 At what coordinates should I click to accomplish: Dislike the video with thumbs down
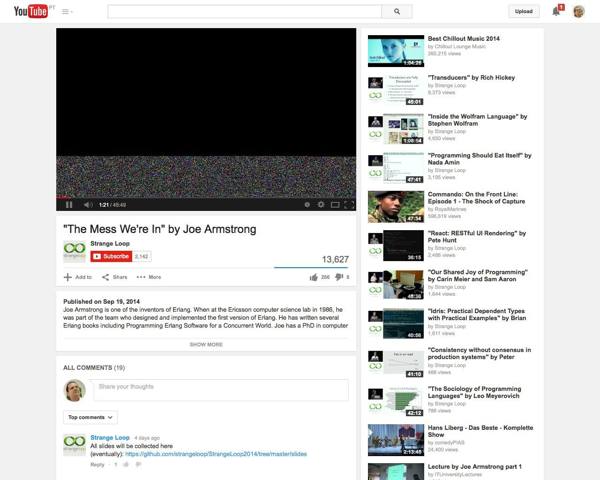tap(338, 277)
